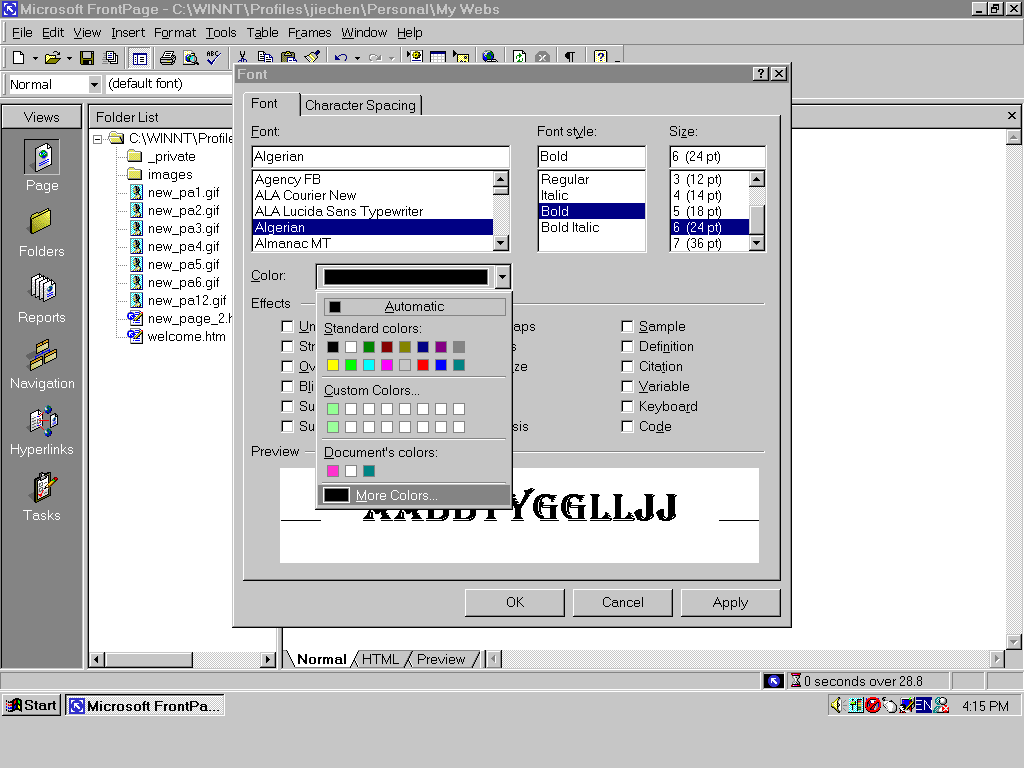Switch to the Character Spacing tab

click(360, 105)
